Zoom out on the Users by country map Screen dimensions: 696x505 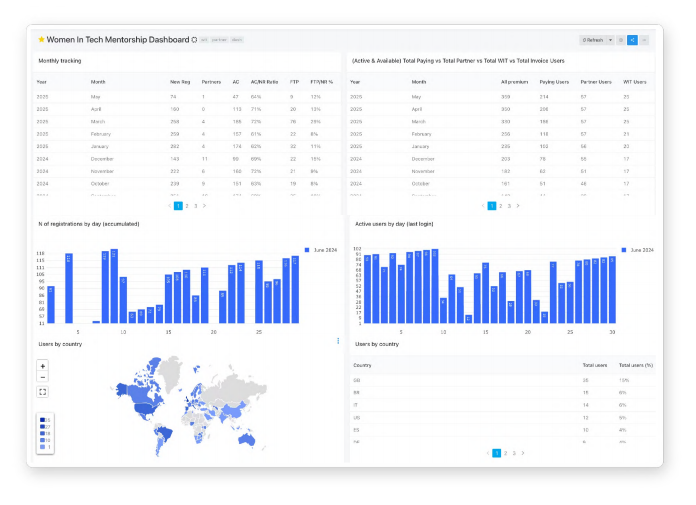click(x=43, y=378)
